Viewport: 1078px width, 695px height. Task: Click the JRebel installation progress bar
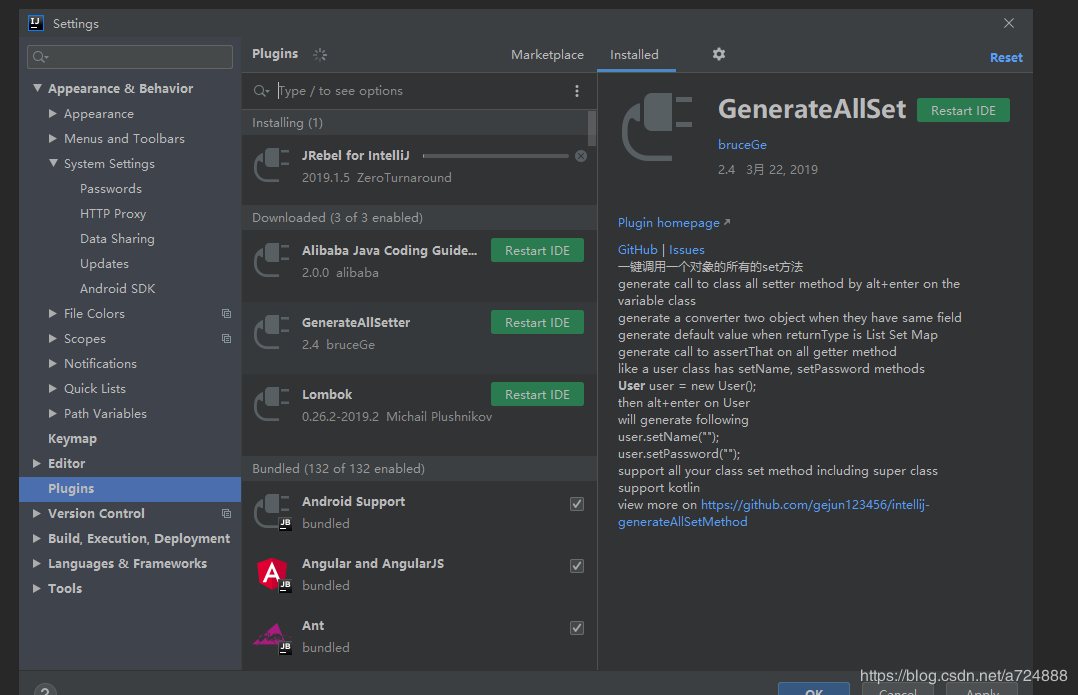(x=496, y=156)
